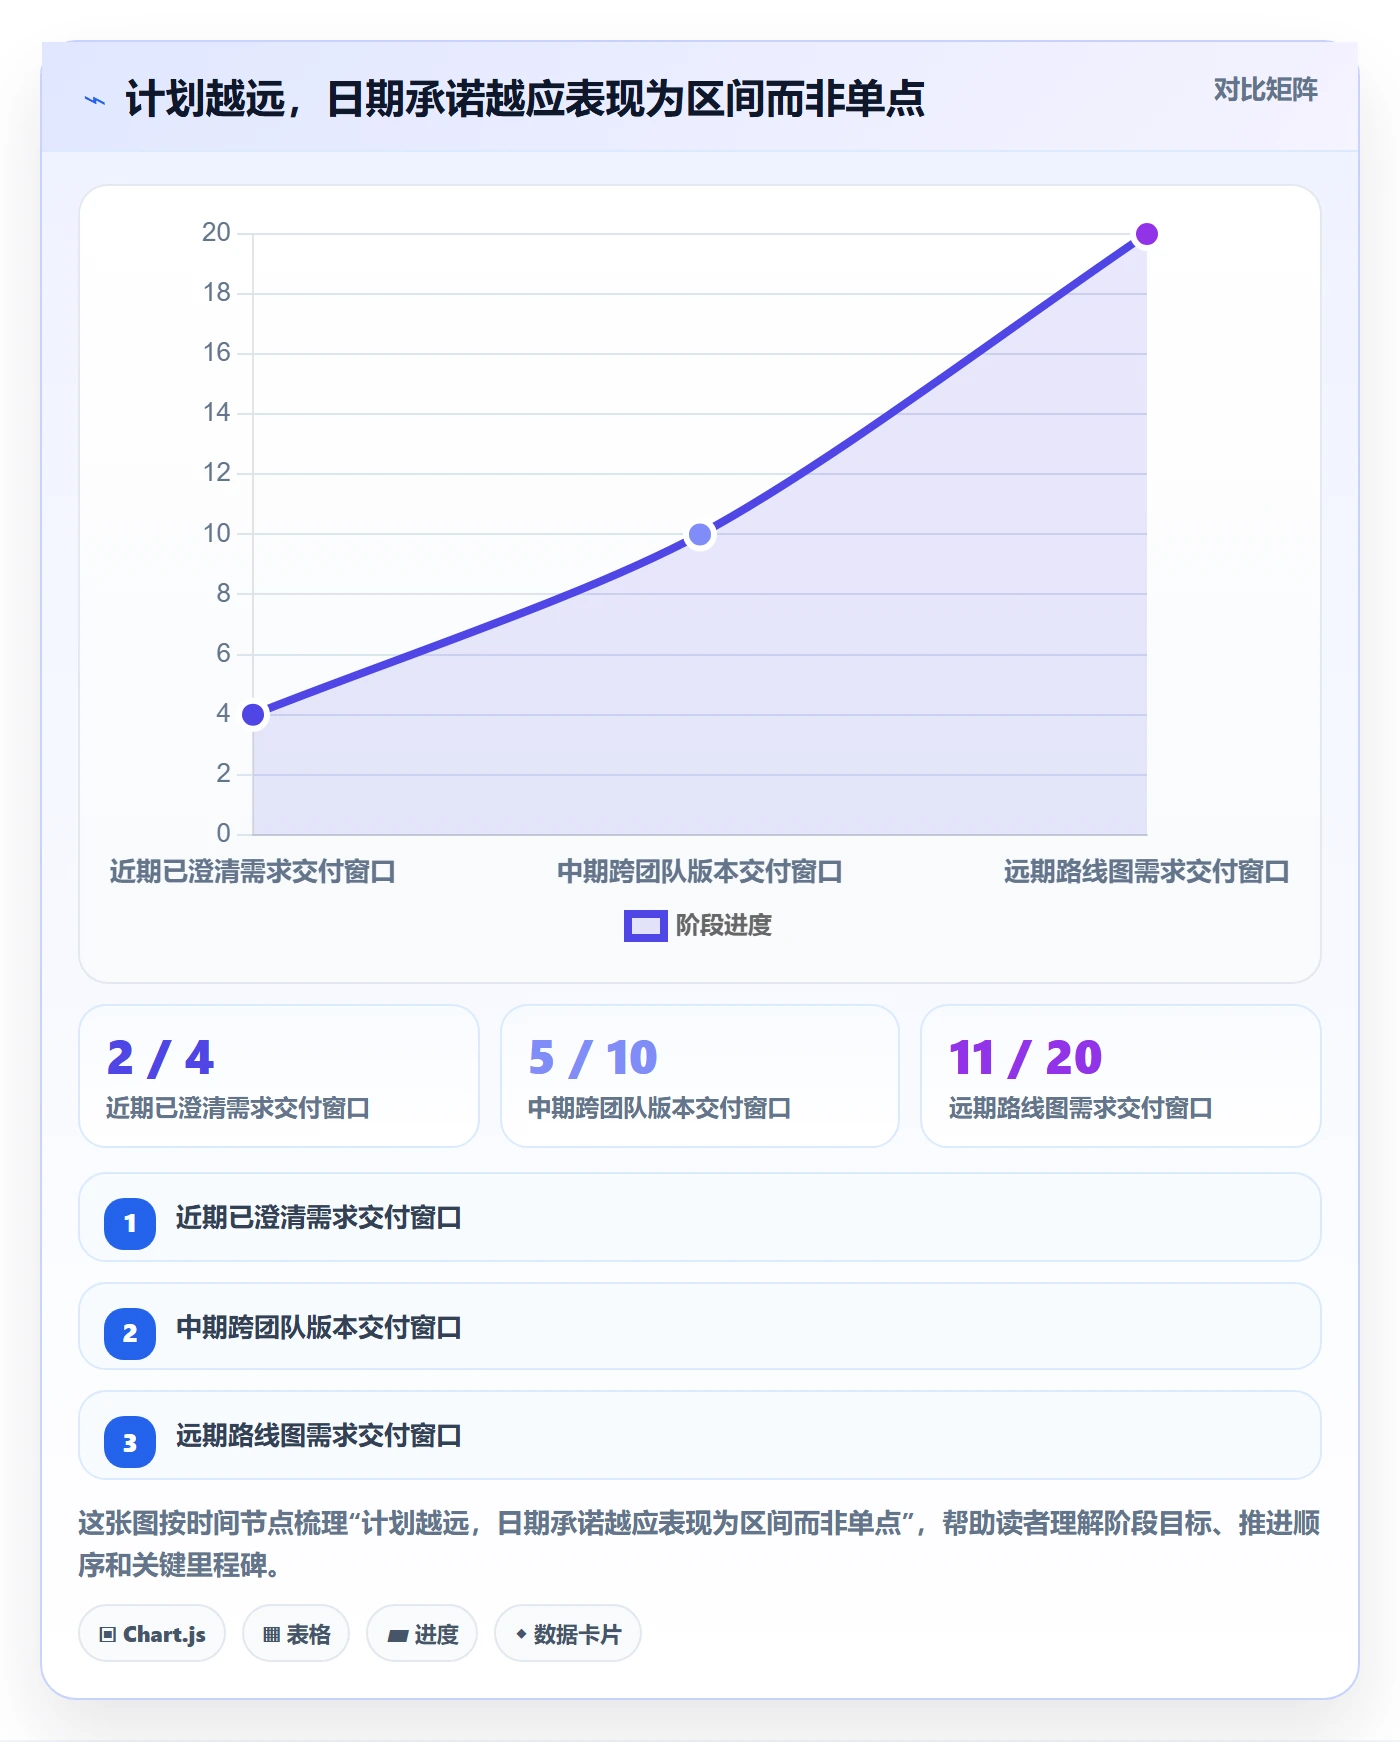The height and width of the screenshot is (1742, 1400).
Task: Click the lightning icon beside the title
Action: (95, 100)
